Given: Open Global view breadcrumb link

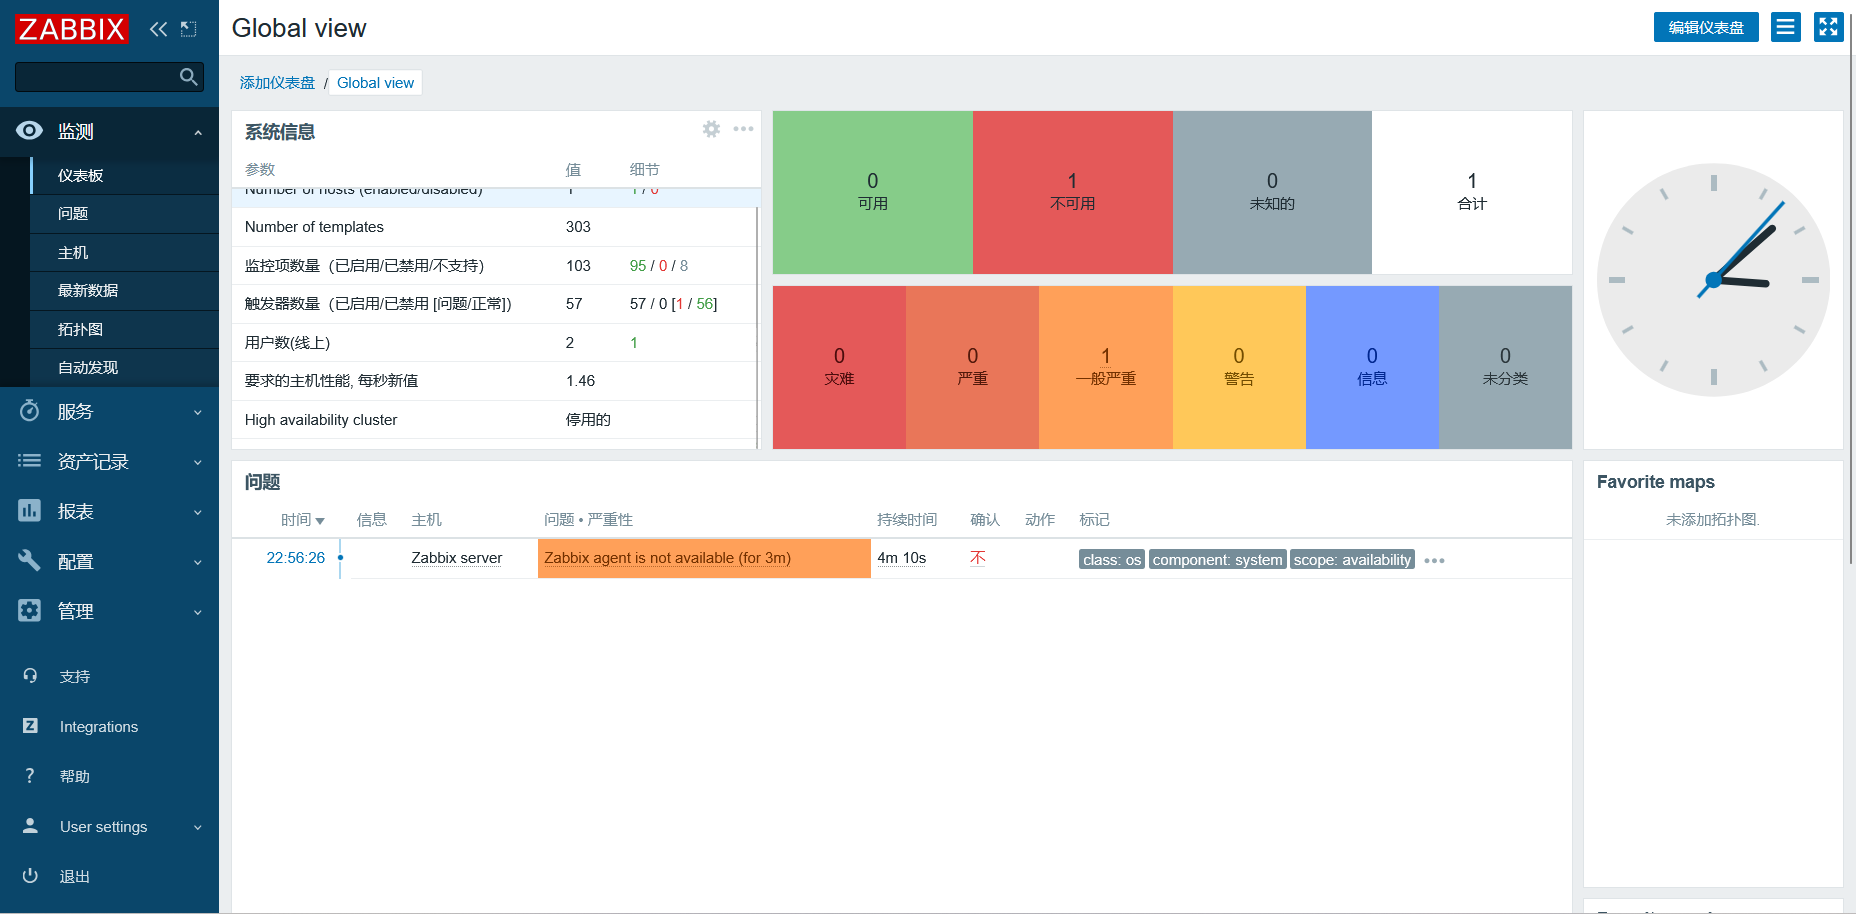Looking at the screenshot, I should (x=375, y=83).
